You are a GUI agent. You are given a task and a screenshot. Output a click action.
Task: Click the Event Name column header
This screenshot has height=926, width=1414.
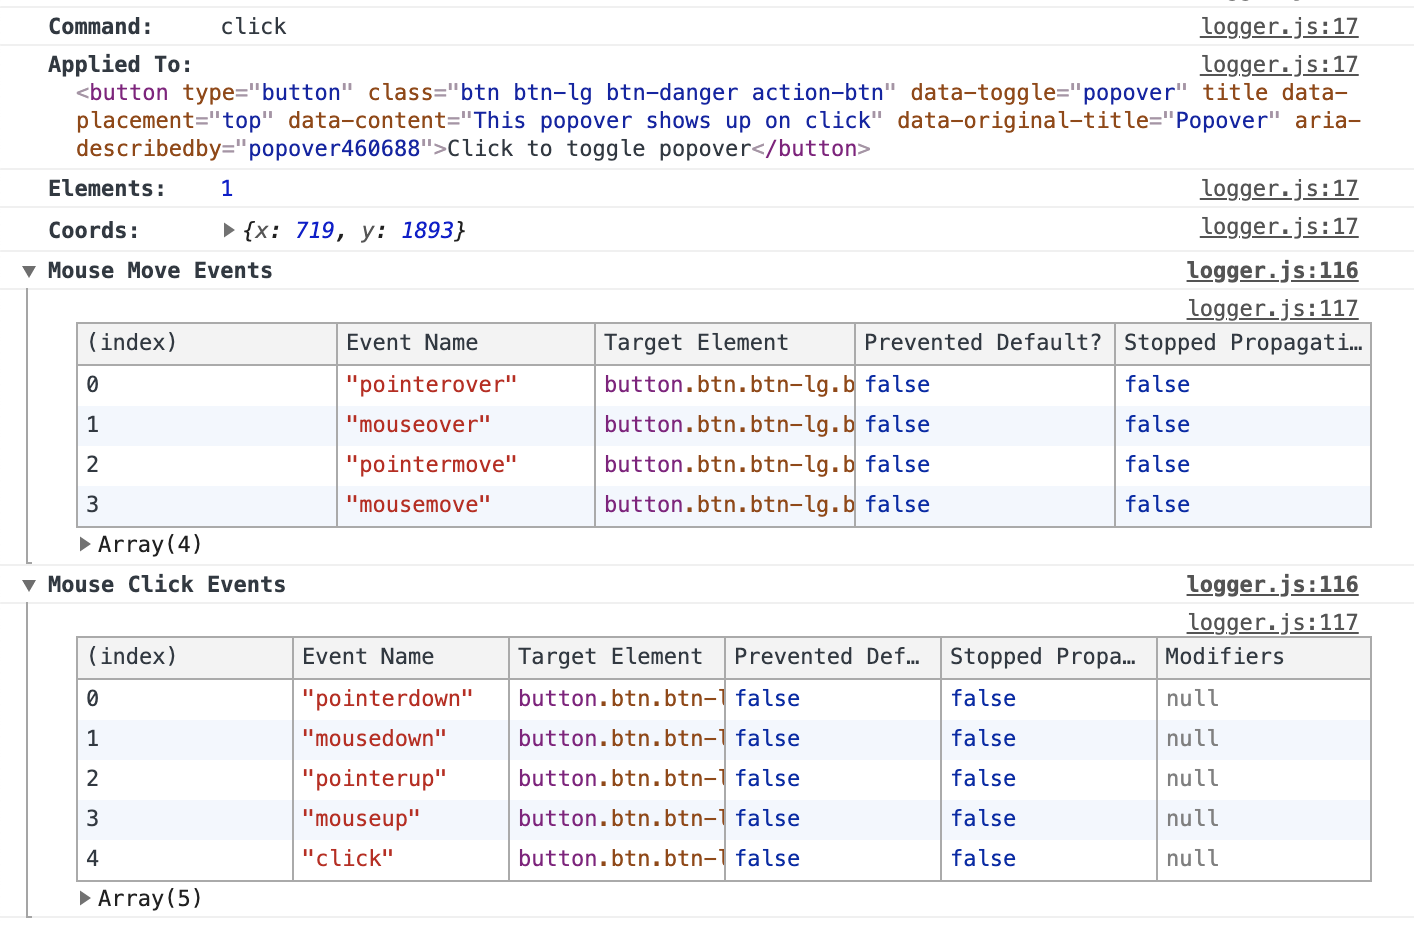coord(412,343)
